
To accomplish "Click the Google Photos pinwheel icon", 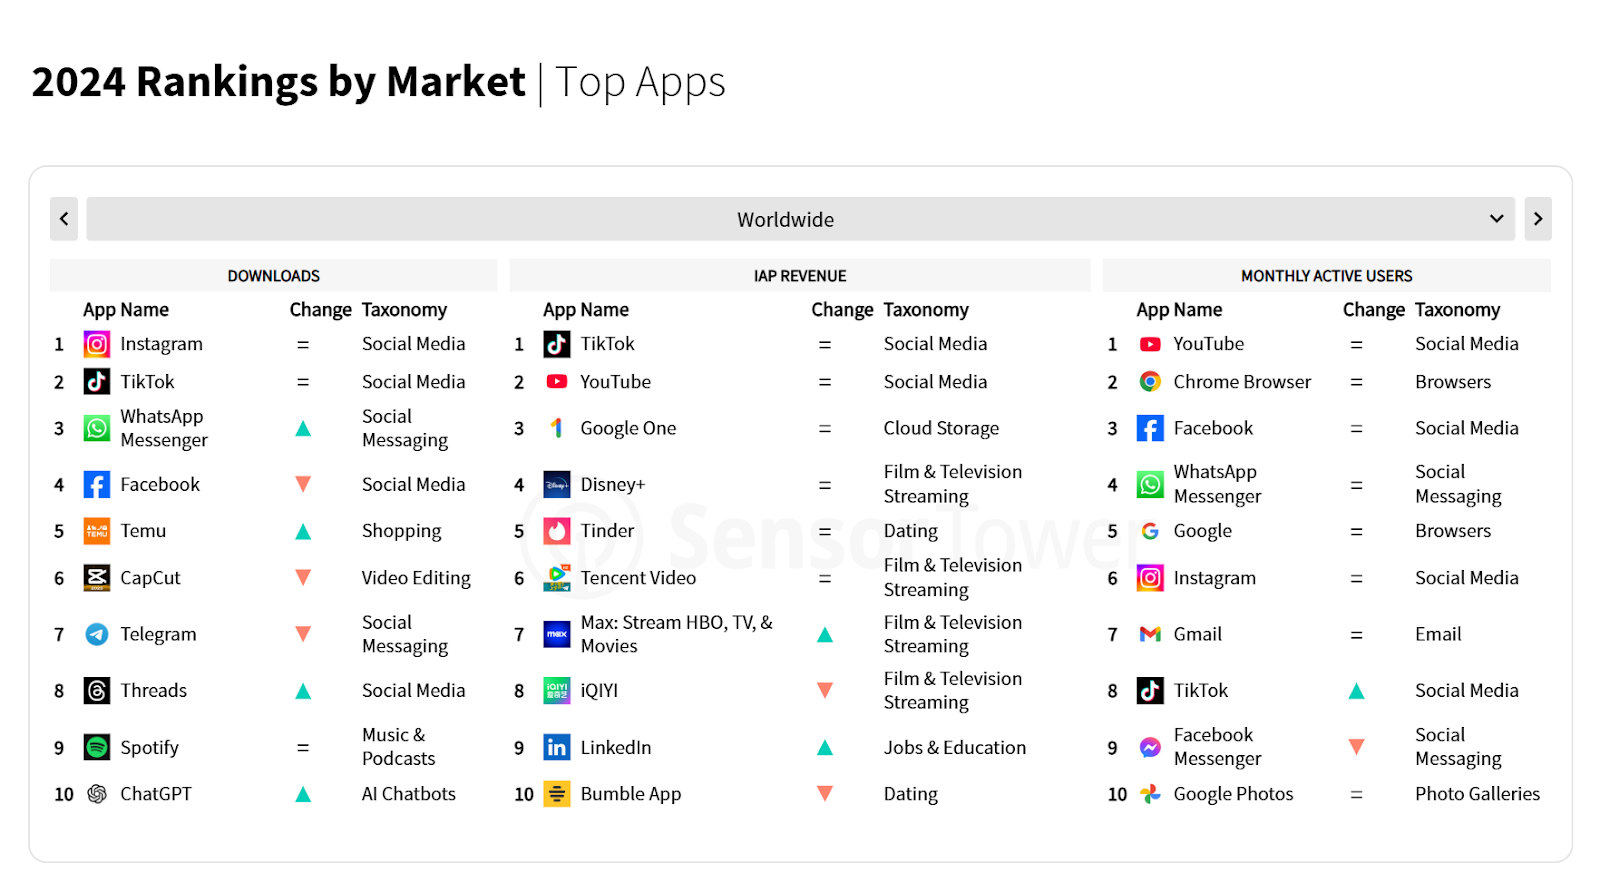I will [x=1150, y=794].
